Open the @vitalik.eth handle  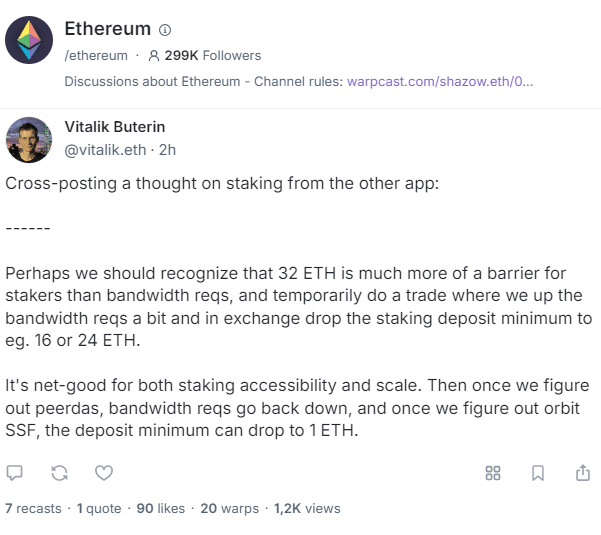coord(104,151)
